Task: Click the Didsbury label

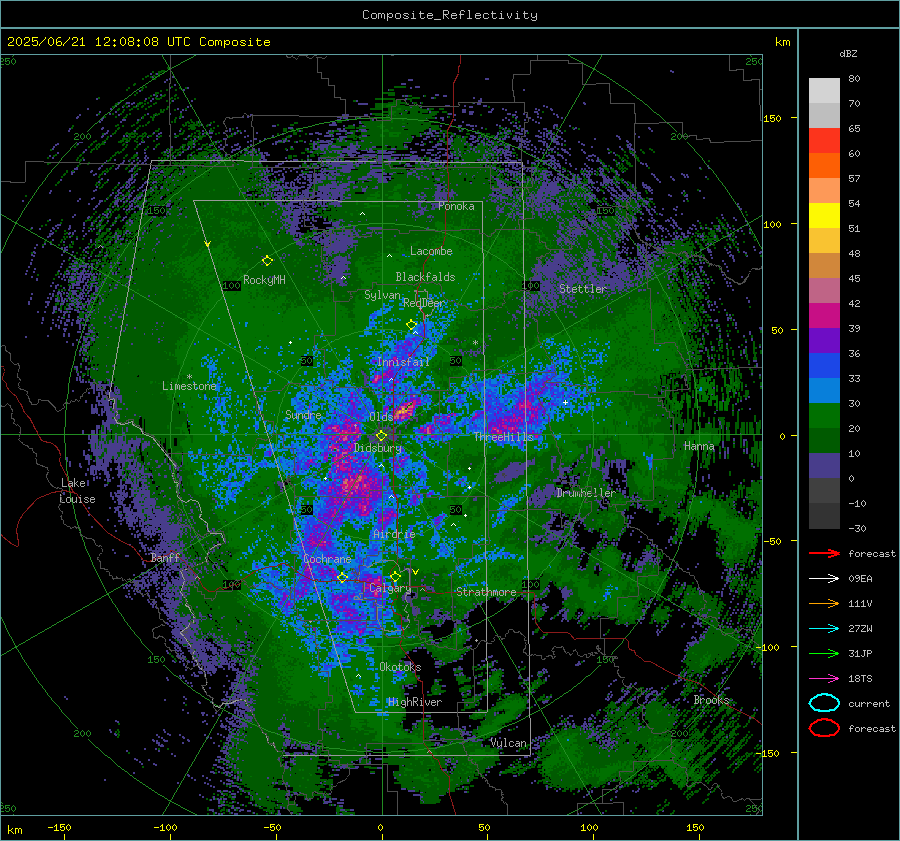Action: pyautogui.click(x=378, y=448)
